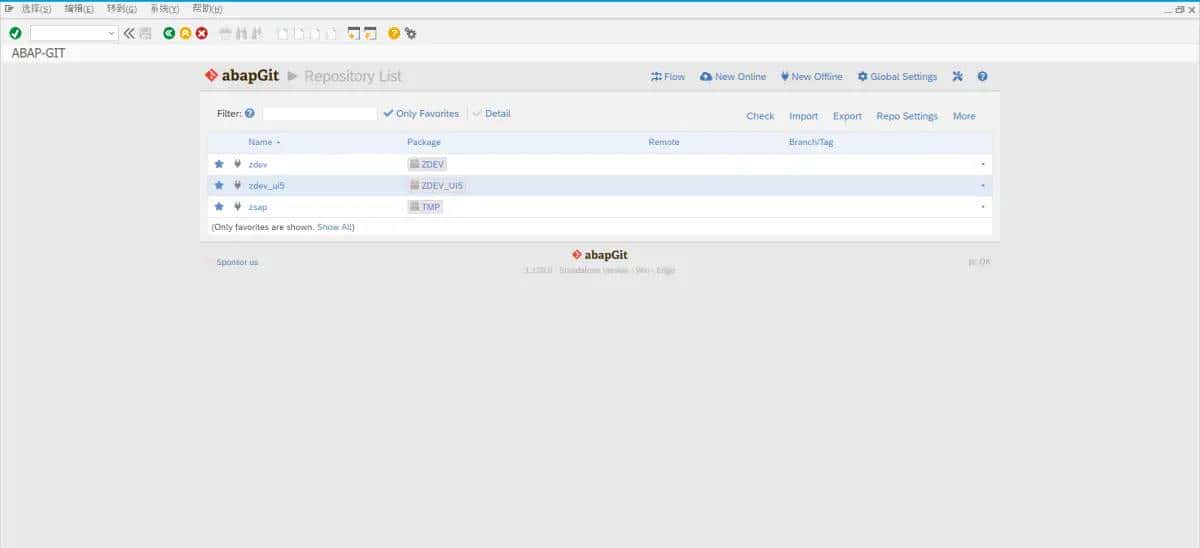The width and height of the screenshot is (1200, 548).
Task: Click the Sponsor us link
Action: pyautogui.click(x=237, y=262)
